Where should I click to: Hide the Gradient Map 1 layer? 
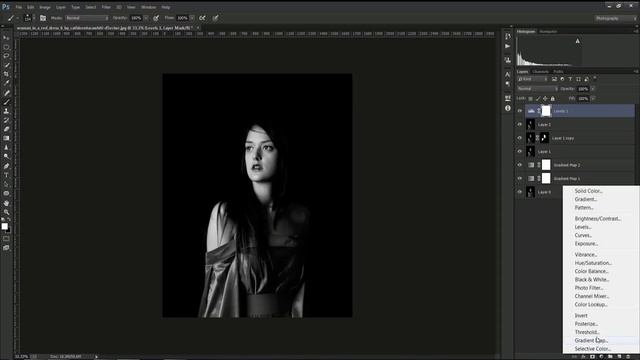tap(520, 178)
